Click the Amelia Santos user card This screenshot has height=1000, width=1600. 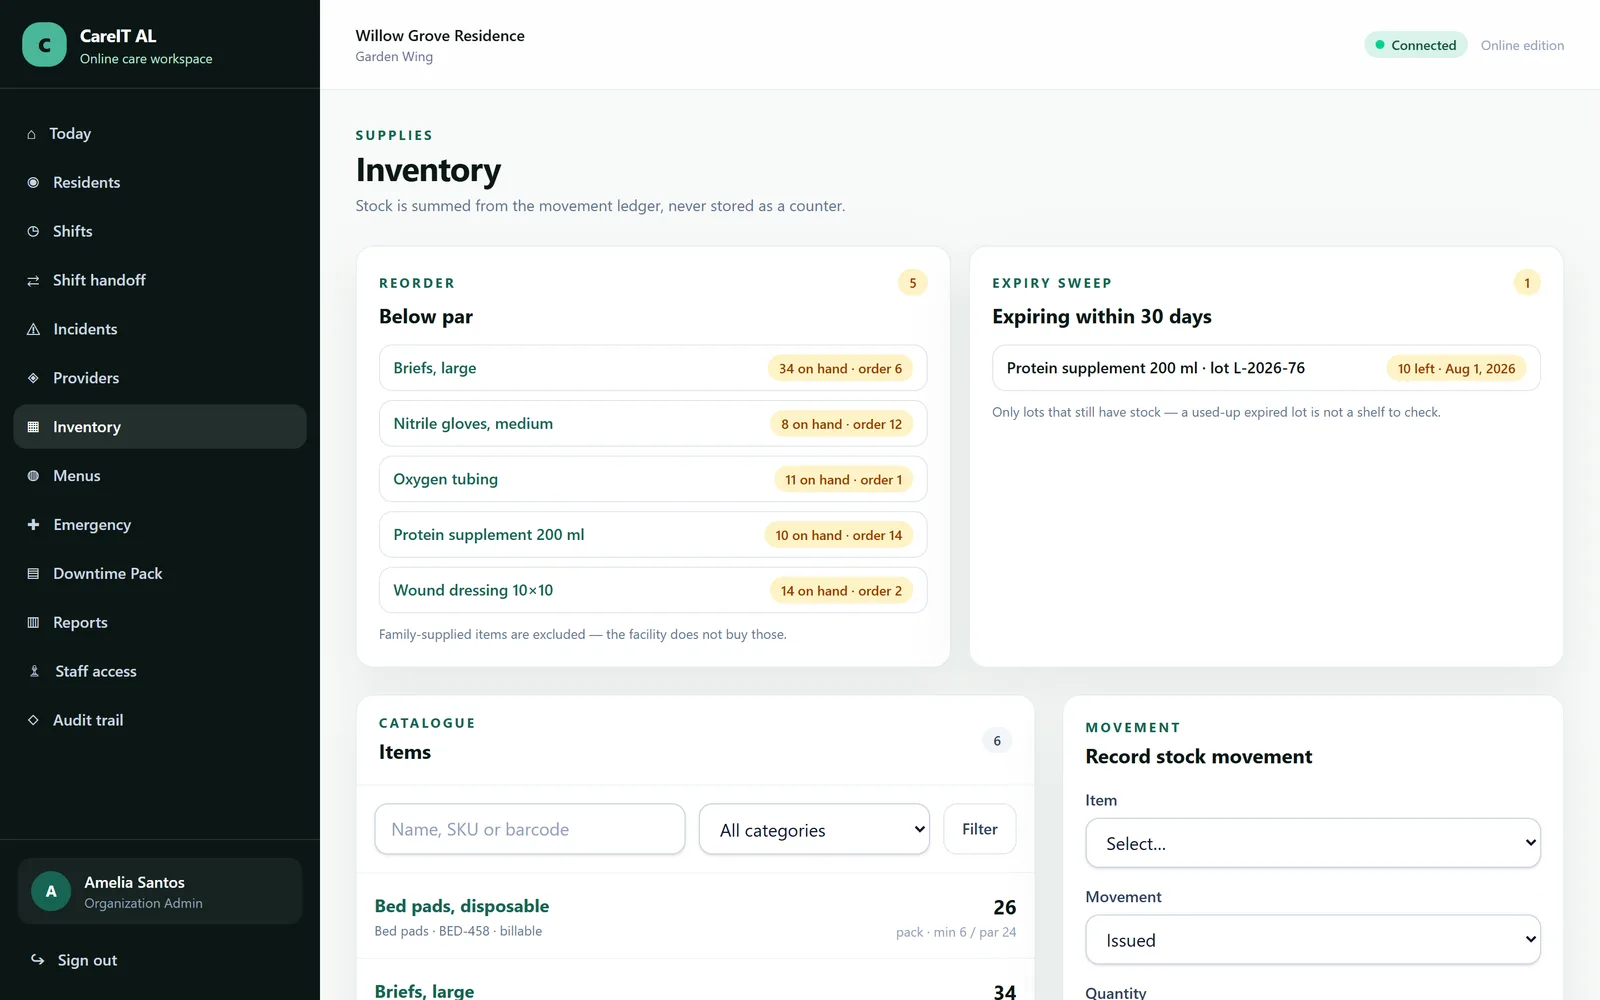click(160, 891)
